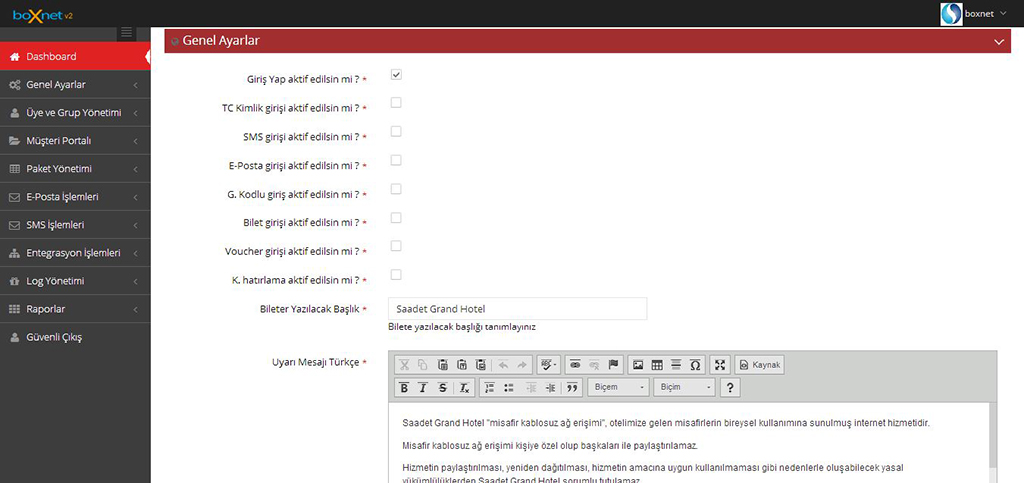Click the editor help question mark
The width and height of the screenshot is (1024, 483).
click(x=729, y=388)
